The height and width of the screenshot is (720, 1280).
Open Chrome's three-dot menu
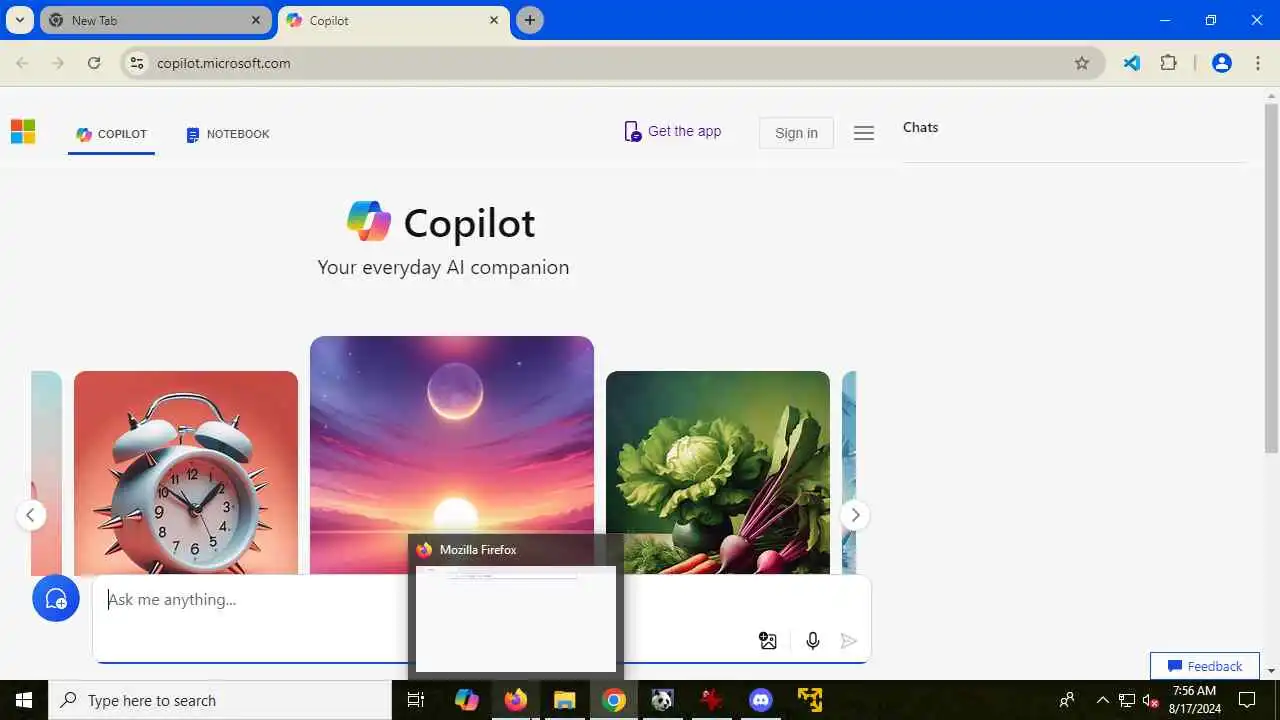pos(1258,63)
